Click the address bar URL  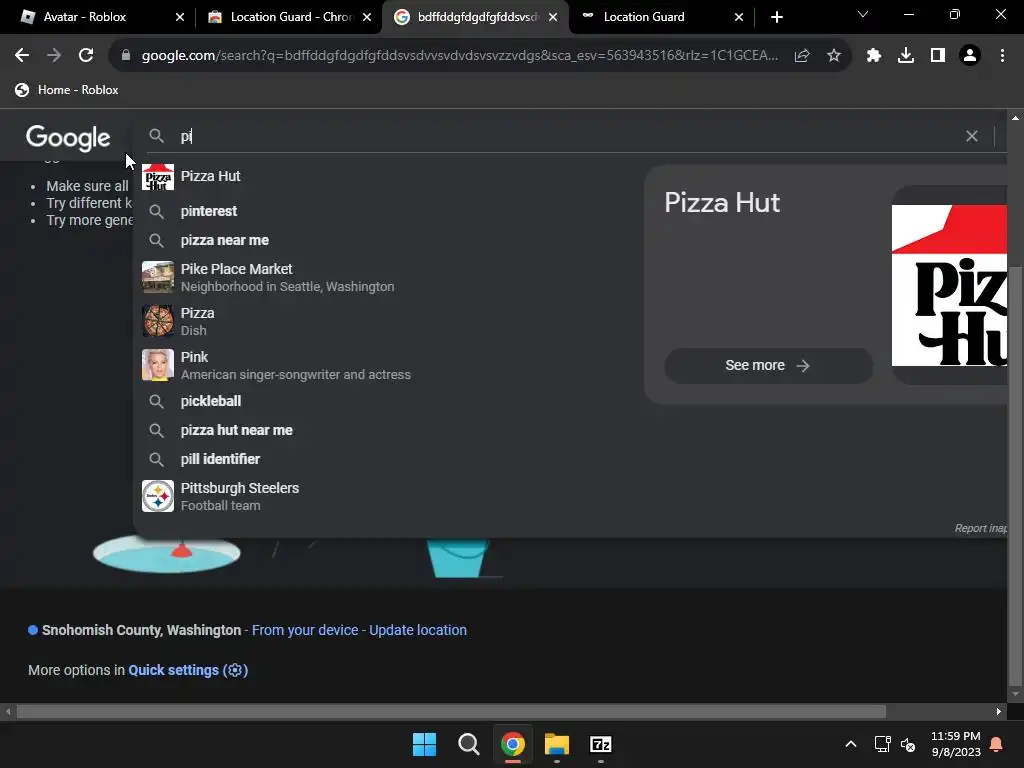click(460, 56)
